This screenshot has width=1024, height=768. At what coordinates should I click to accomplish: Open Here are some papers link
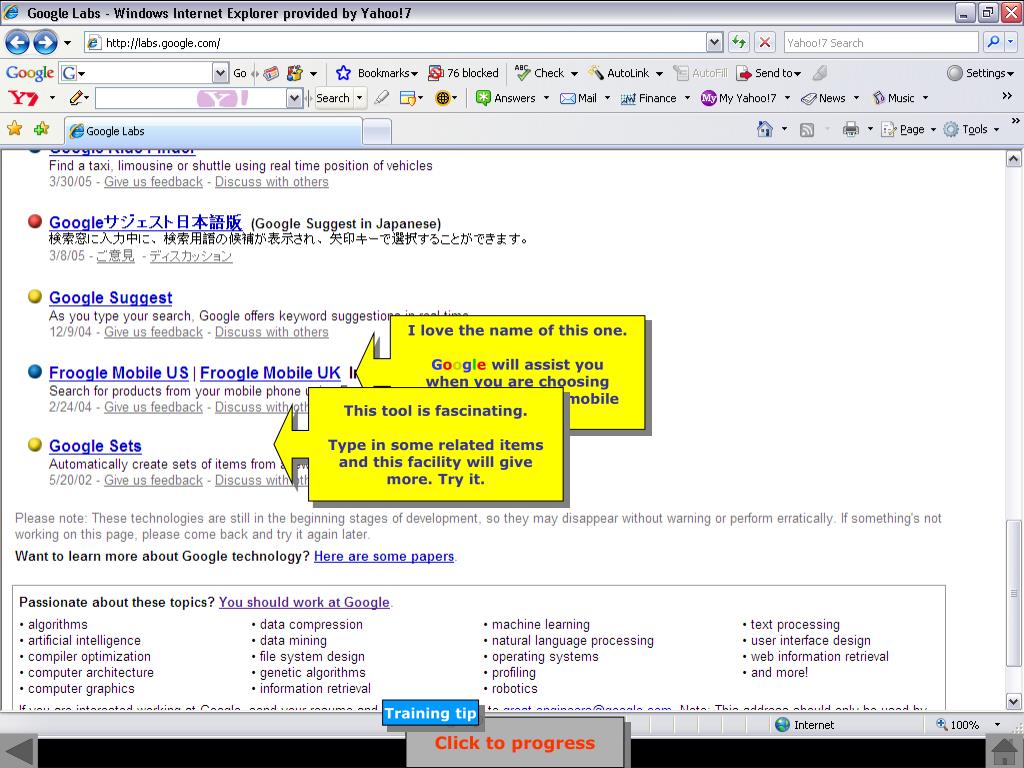(384, 556)
